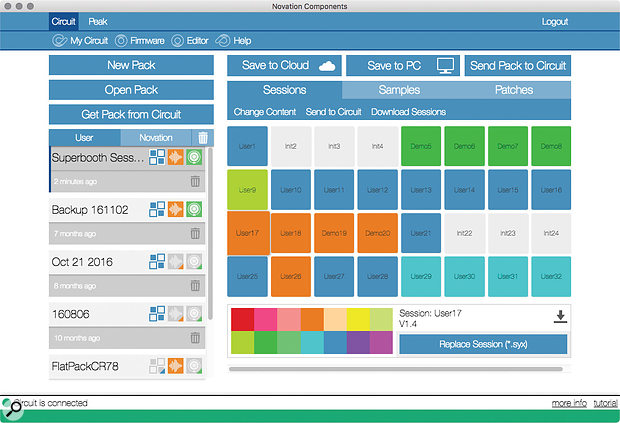Open patches icon of Oct 21 2016 pack
Viewport: 620px width, 423px height.
click(x=194, y=261)
